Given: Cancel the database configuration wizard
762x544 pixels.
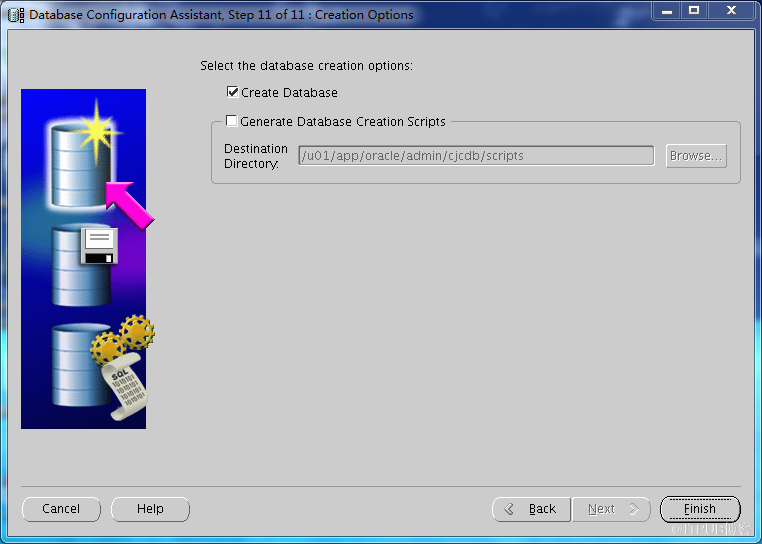Looking at the screenshot, I should tap(61, 509).
